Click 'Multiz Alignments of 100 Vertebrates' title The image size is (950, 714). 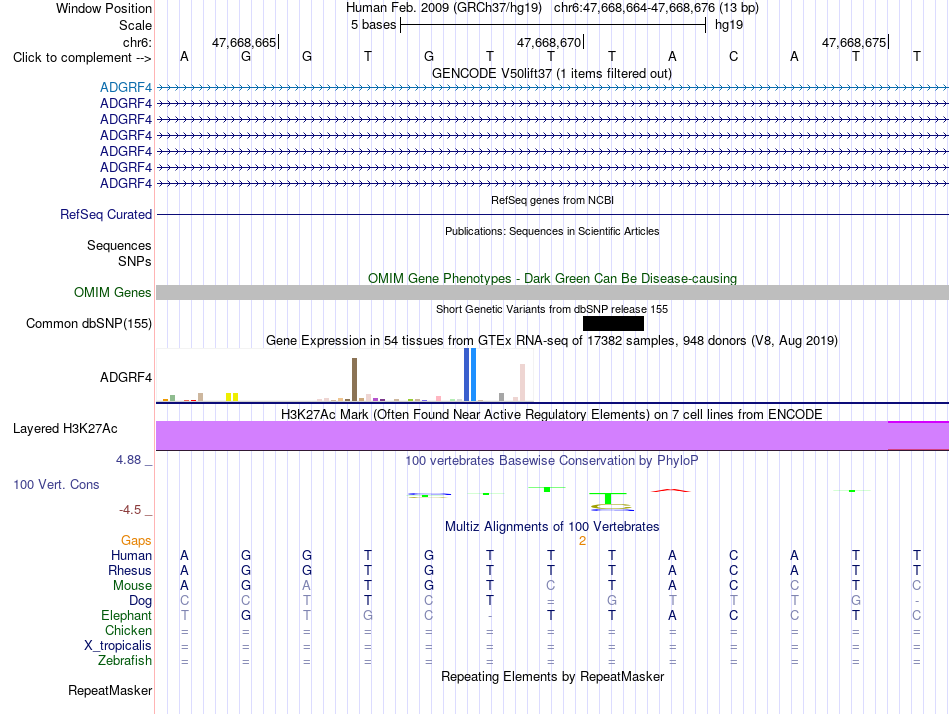552,527
